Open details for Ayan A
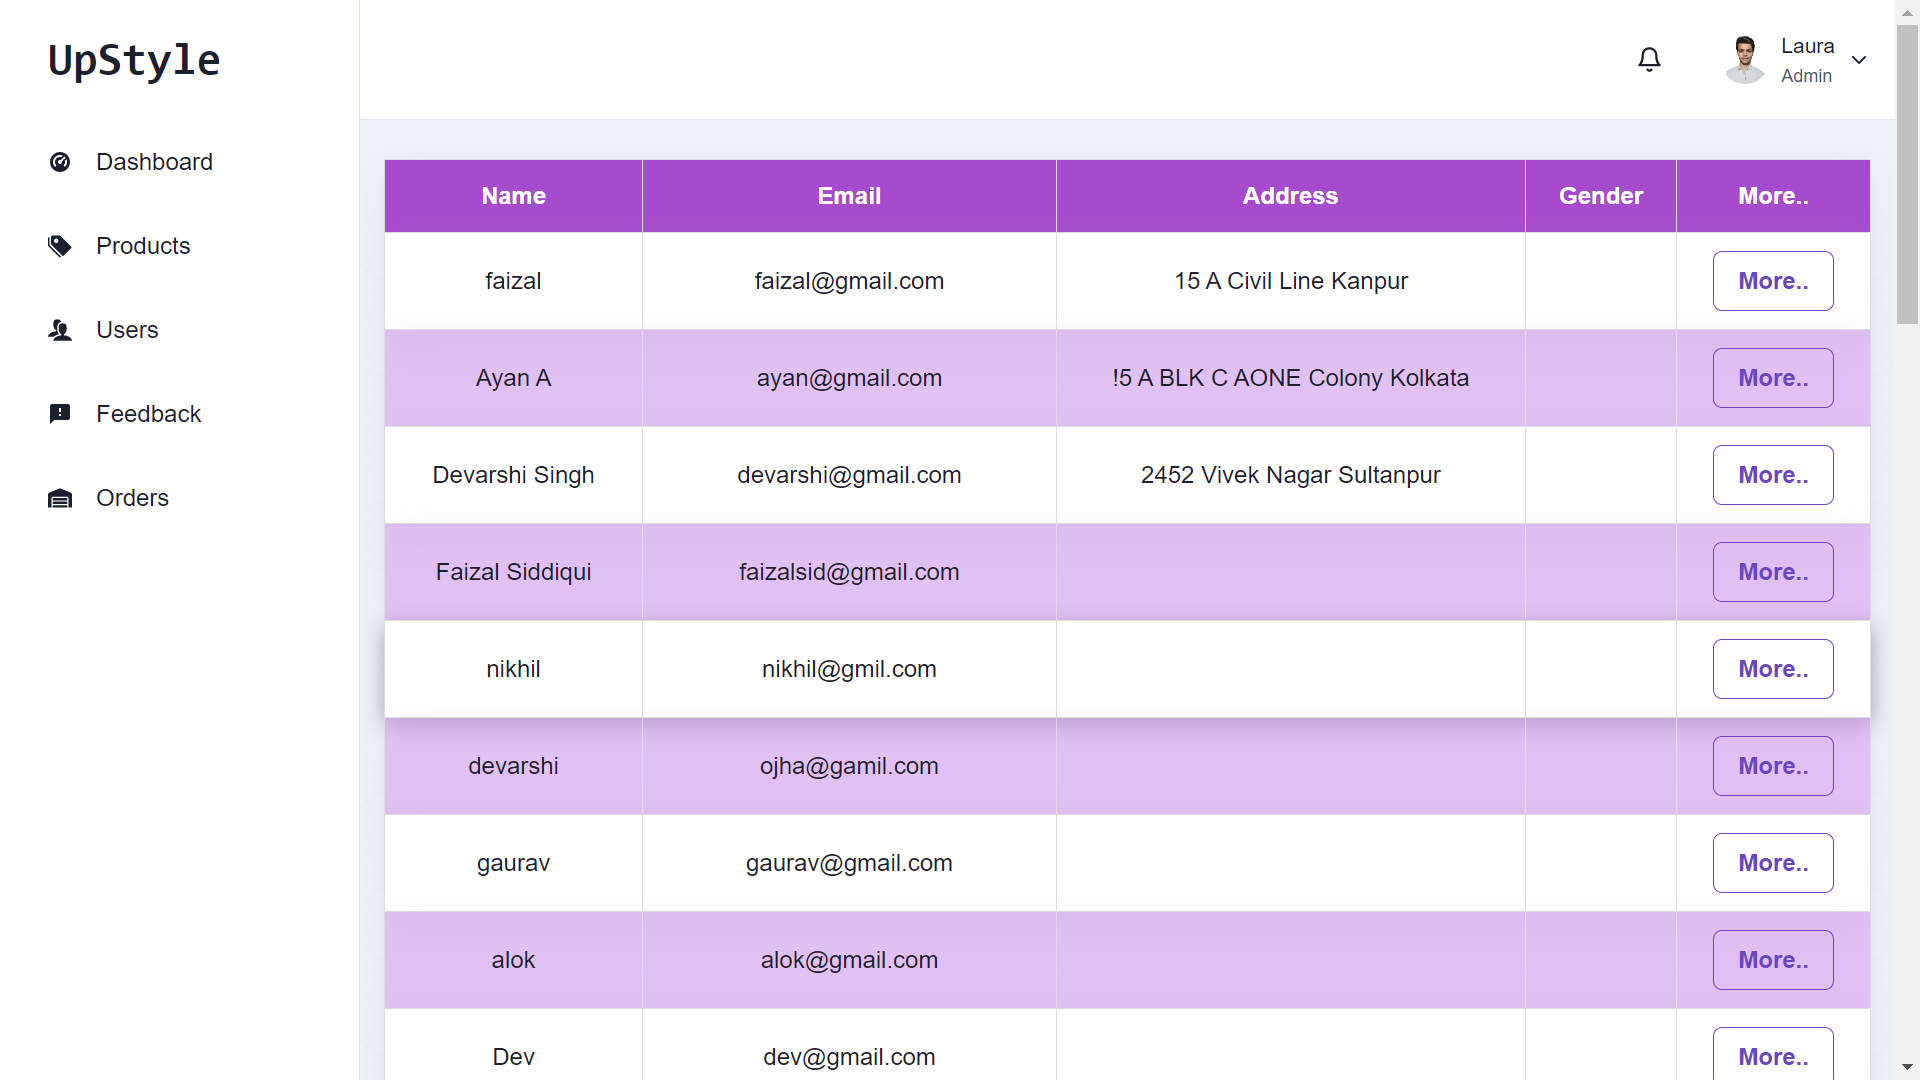This screenshot has width=1920, height=1080. click(x=1772, y=378)
